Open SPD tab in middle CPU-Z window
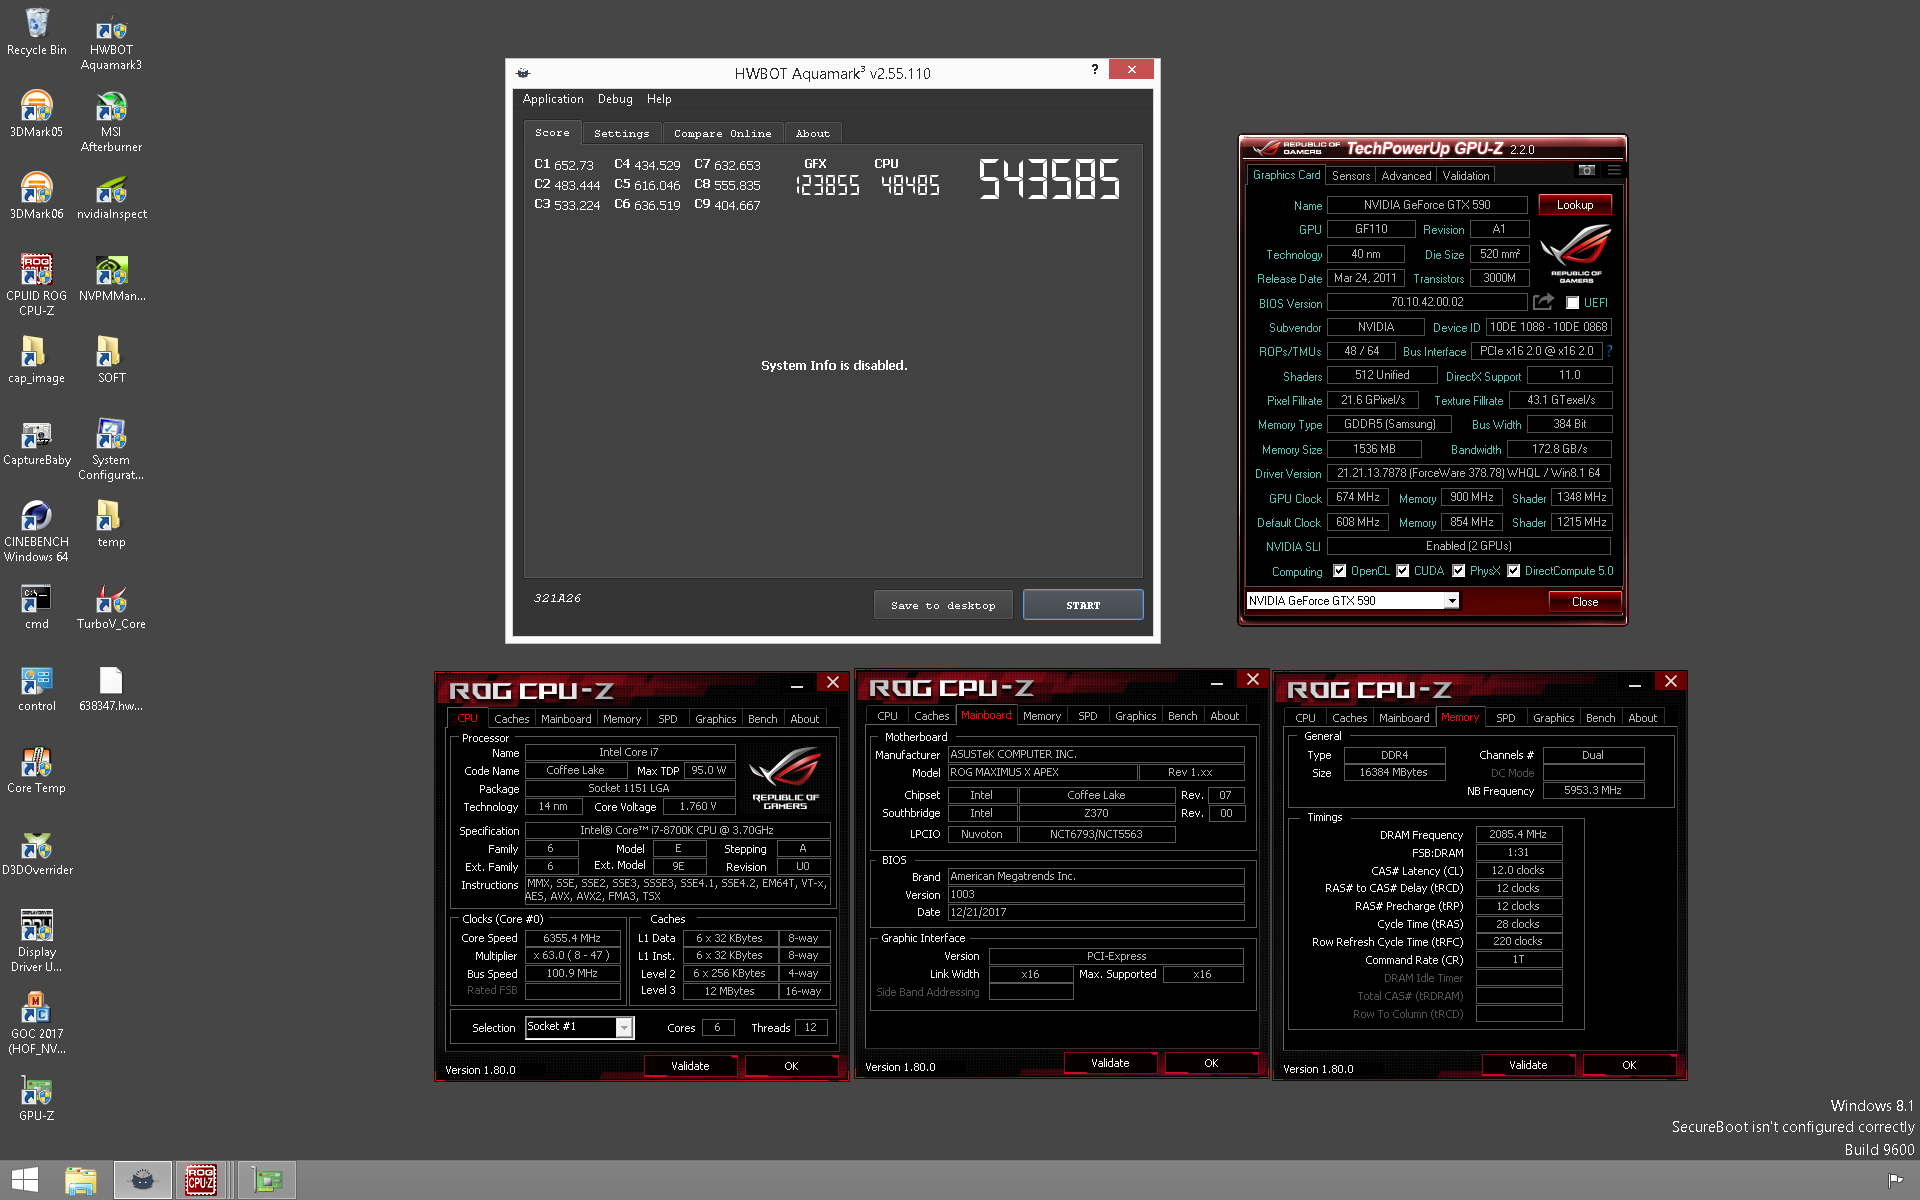Viewport: 1920px width, 1200px height. tap(1088, 716)
